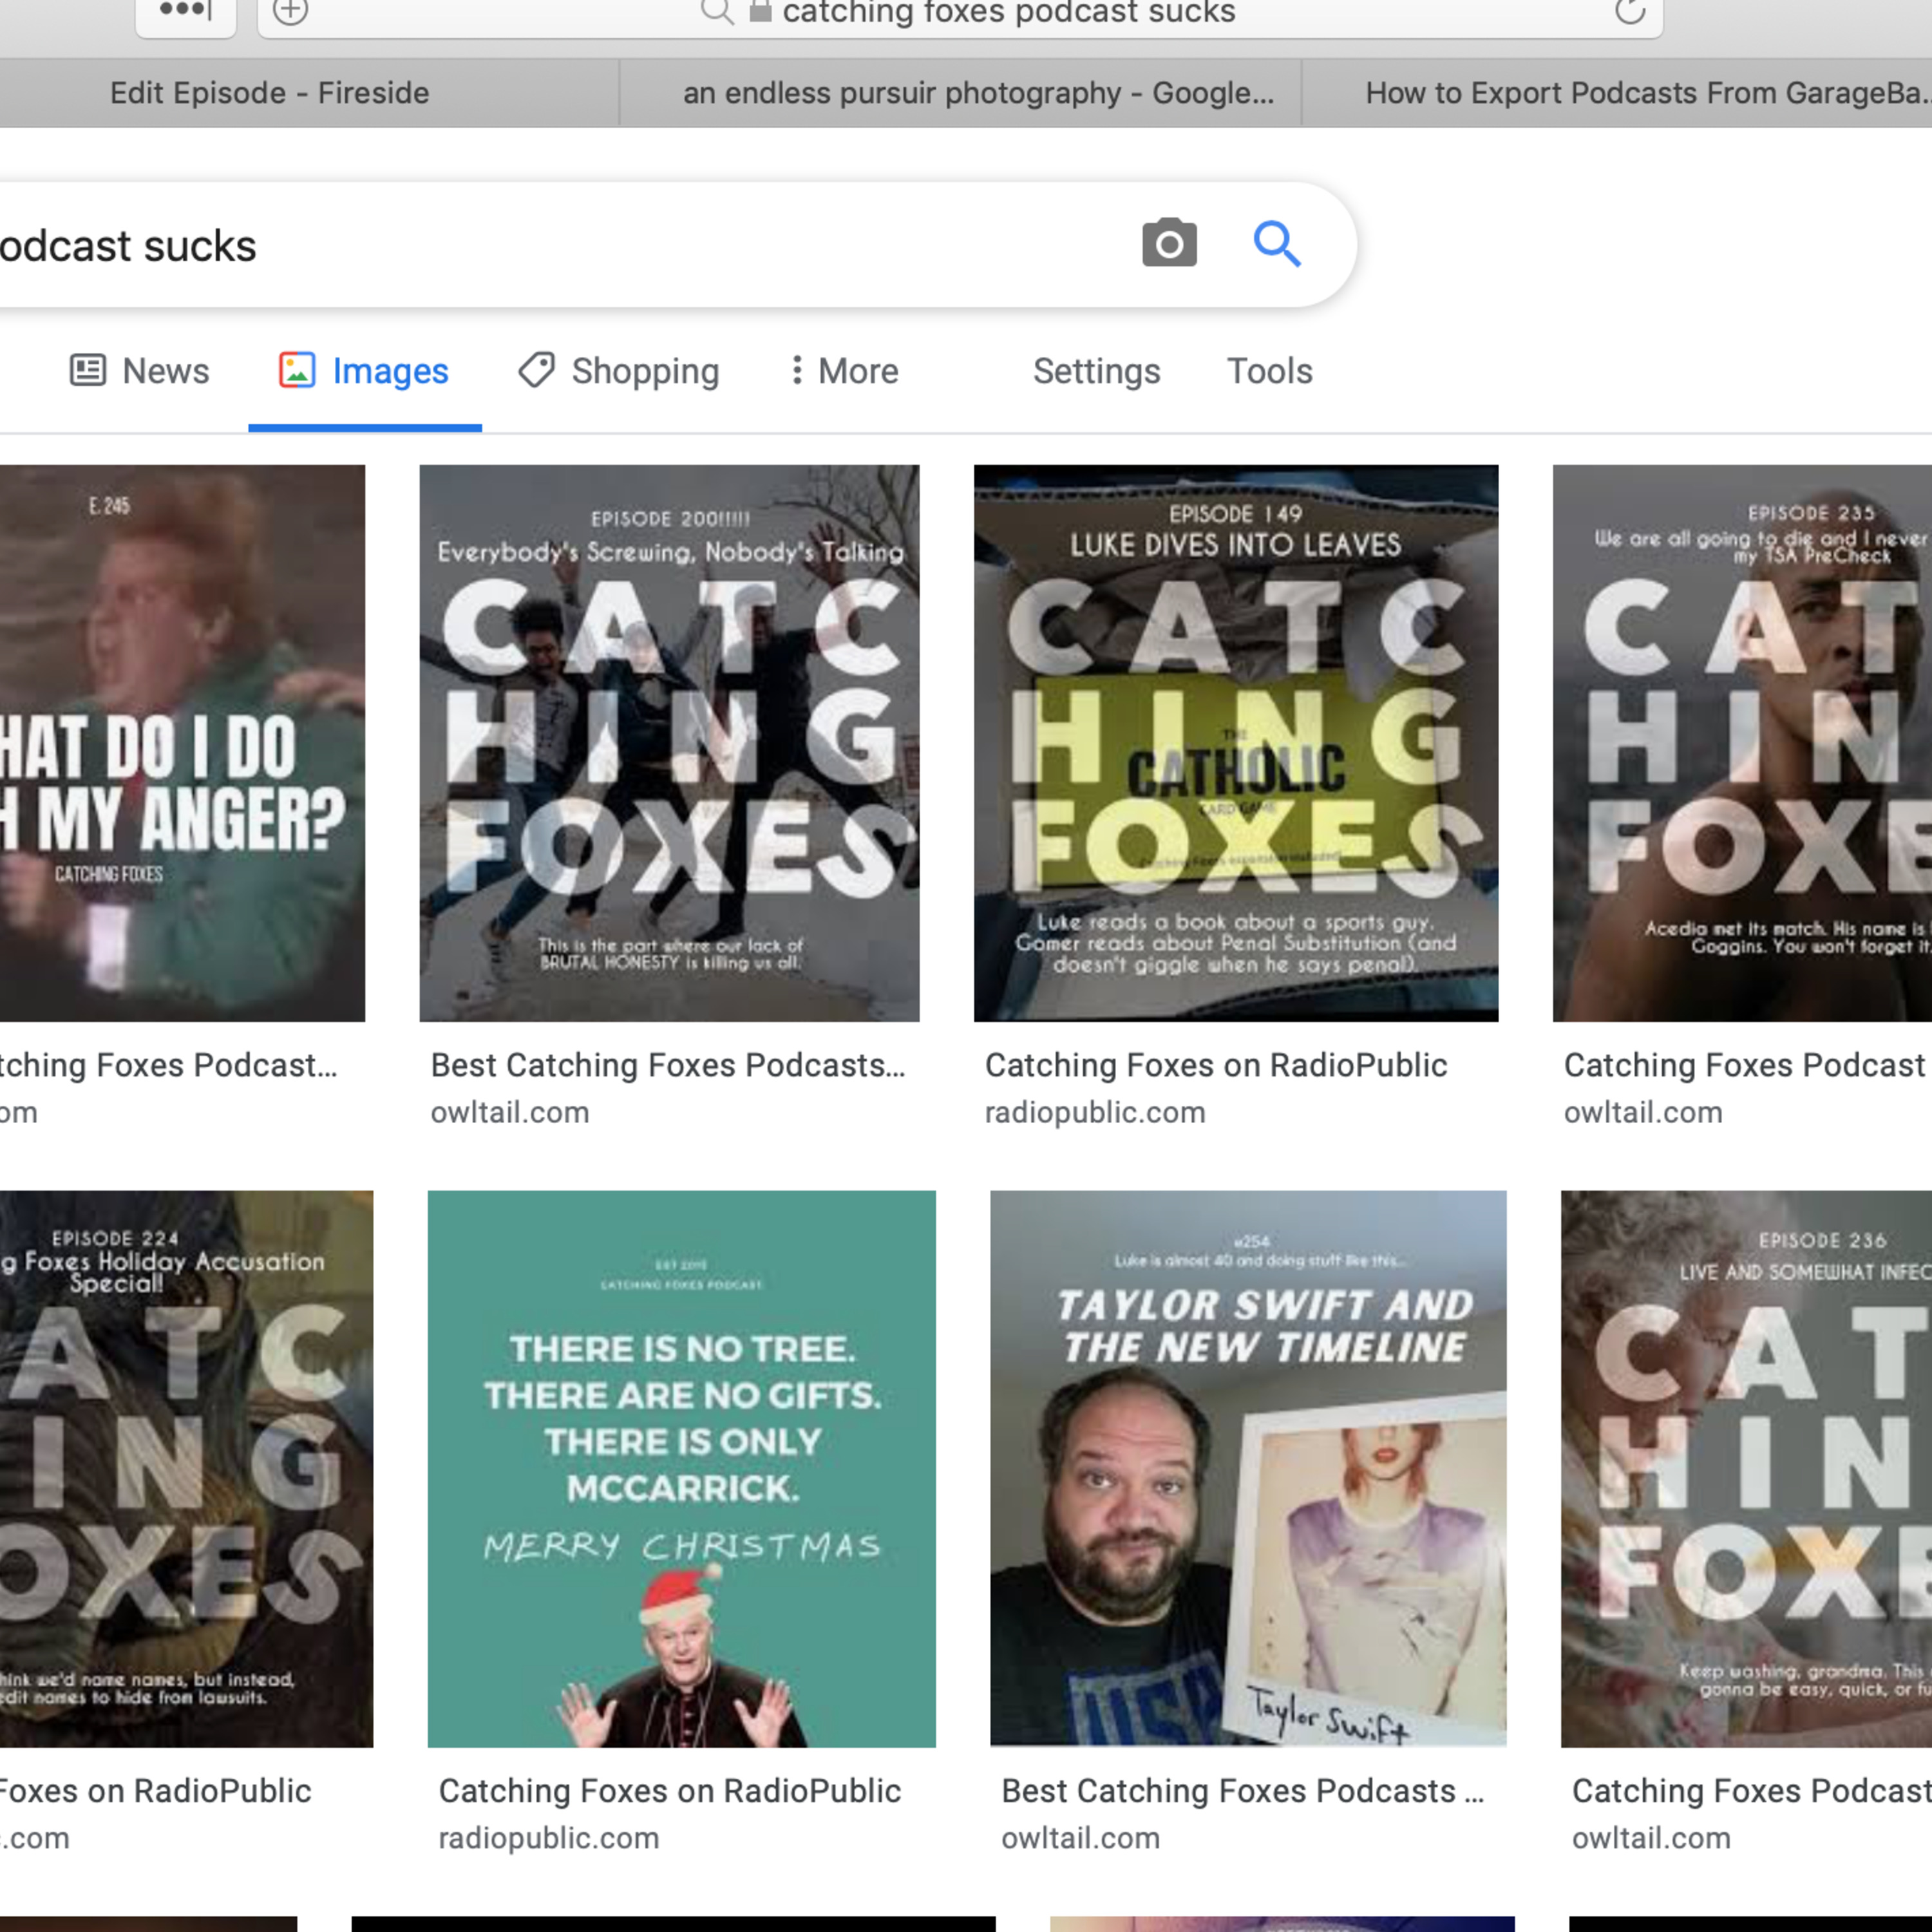Click owltail.com source under Episode 235 result
The width and height of the screenshot is (1932, 1932).
[1643, 1113]
